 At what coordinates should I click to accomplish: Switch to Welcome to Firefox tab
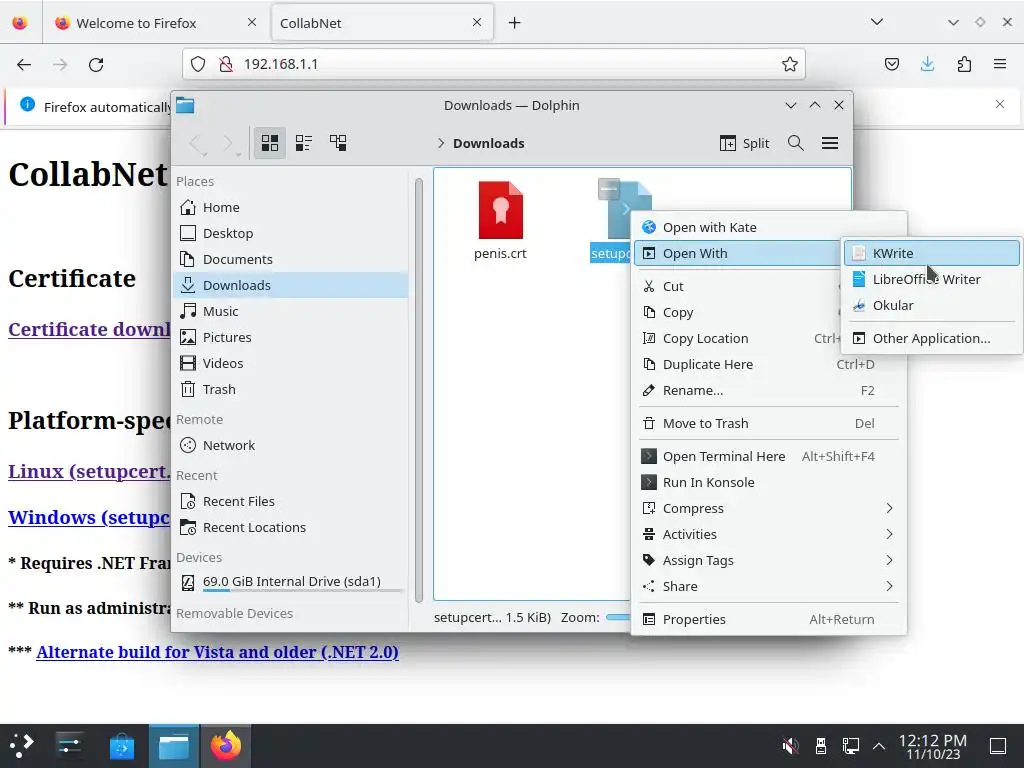click(x=155, y=23)
